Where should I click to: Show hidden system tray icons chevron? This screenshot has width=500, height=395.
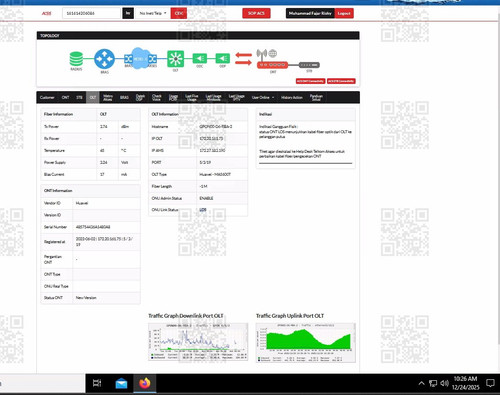[x=421, y=383]
